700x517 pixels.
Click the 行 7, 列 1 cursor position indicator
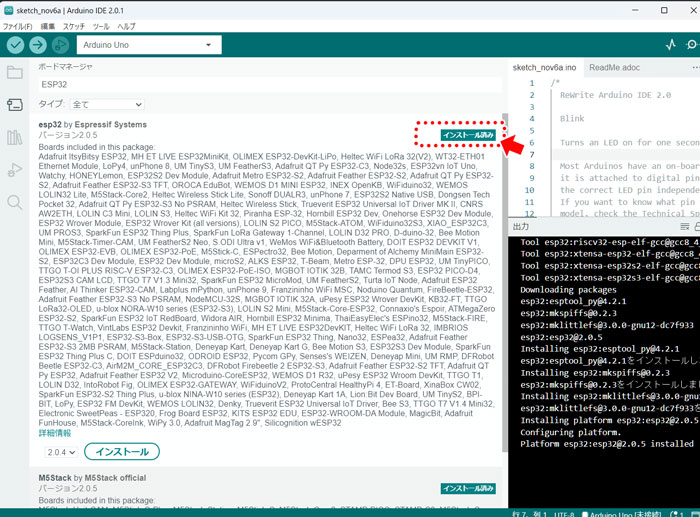point(529,514)
